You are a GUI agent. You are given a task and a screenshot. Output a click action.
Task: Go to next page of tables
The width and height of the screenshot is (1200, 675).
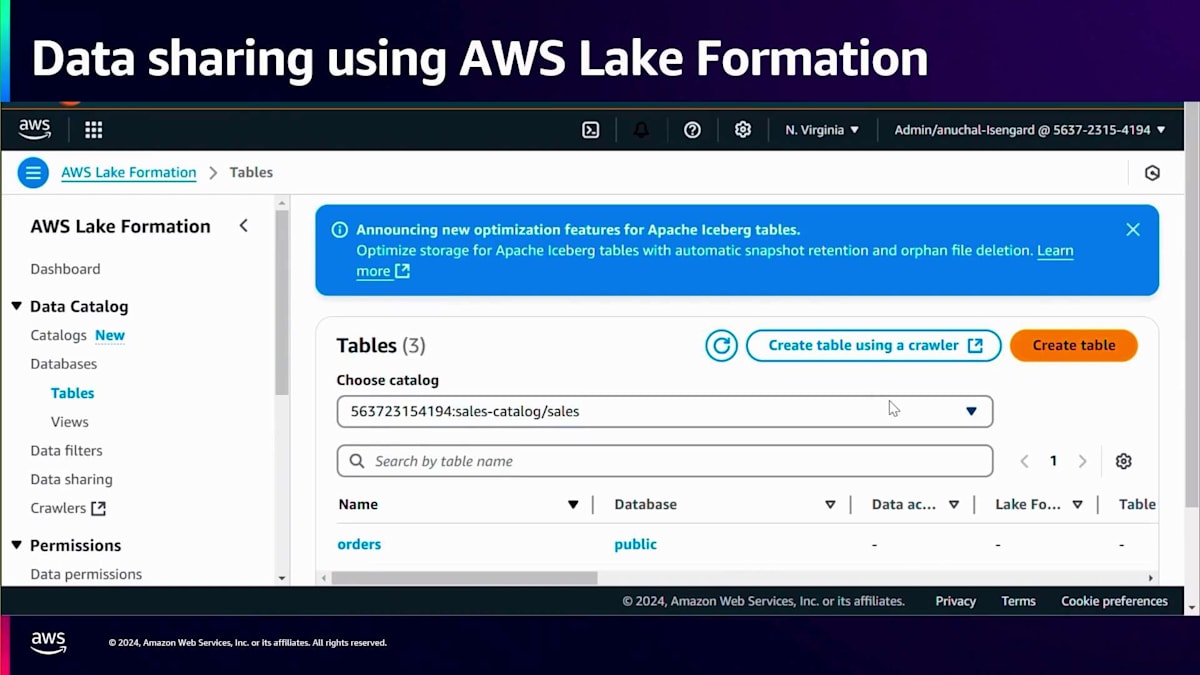tap(1082, 461)
